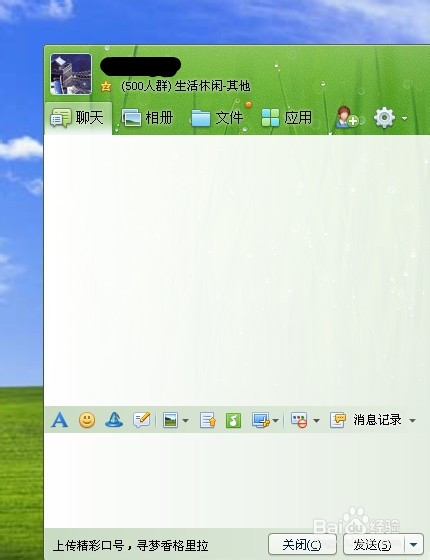Click the speech bubble with pencil icon
This screenshot has width=430, height=560.
pyautogui.click(x=141, y=420)
